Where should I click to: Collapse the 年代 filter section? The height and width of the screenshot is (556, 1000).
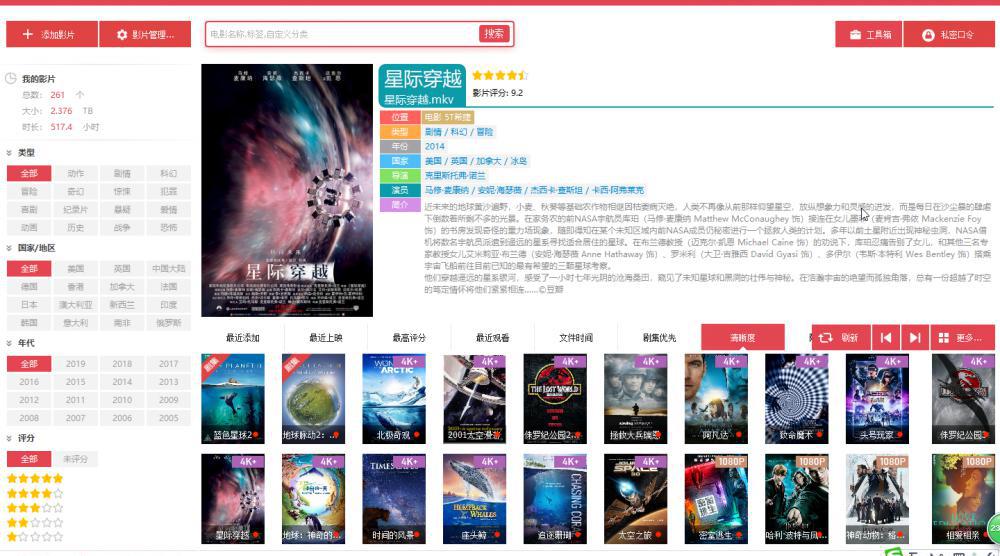click(x=9, y=343)
